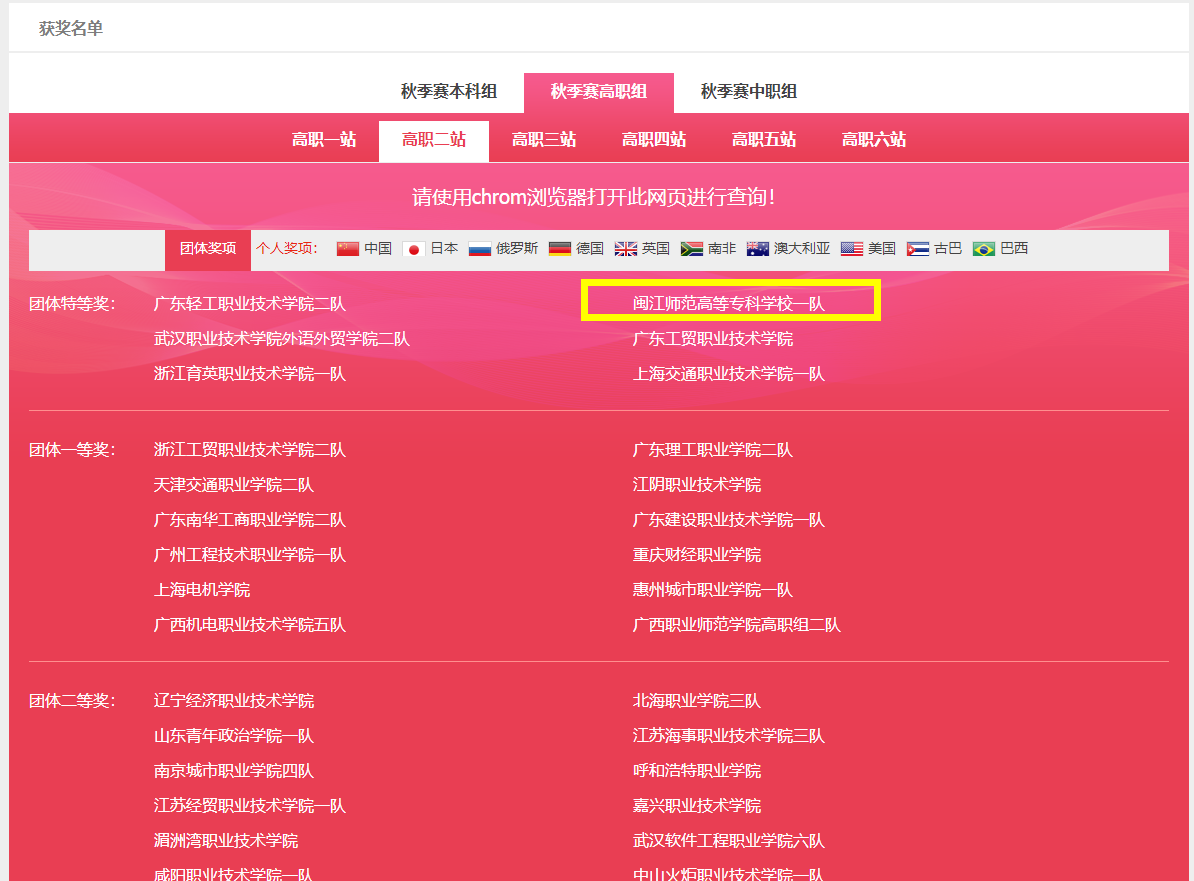Choose the UK Union Jack flag icon
The image size is (1194, 881).
click(625, 249)
